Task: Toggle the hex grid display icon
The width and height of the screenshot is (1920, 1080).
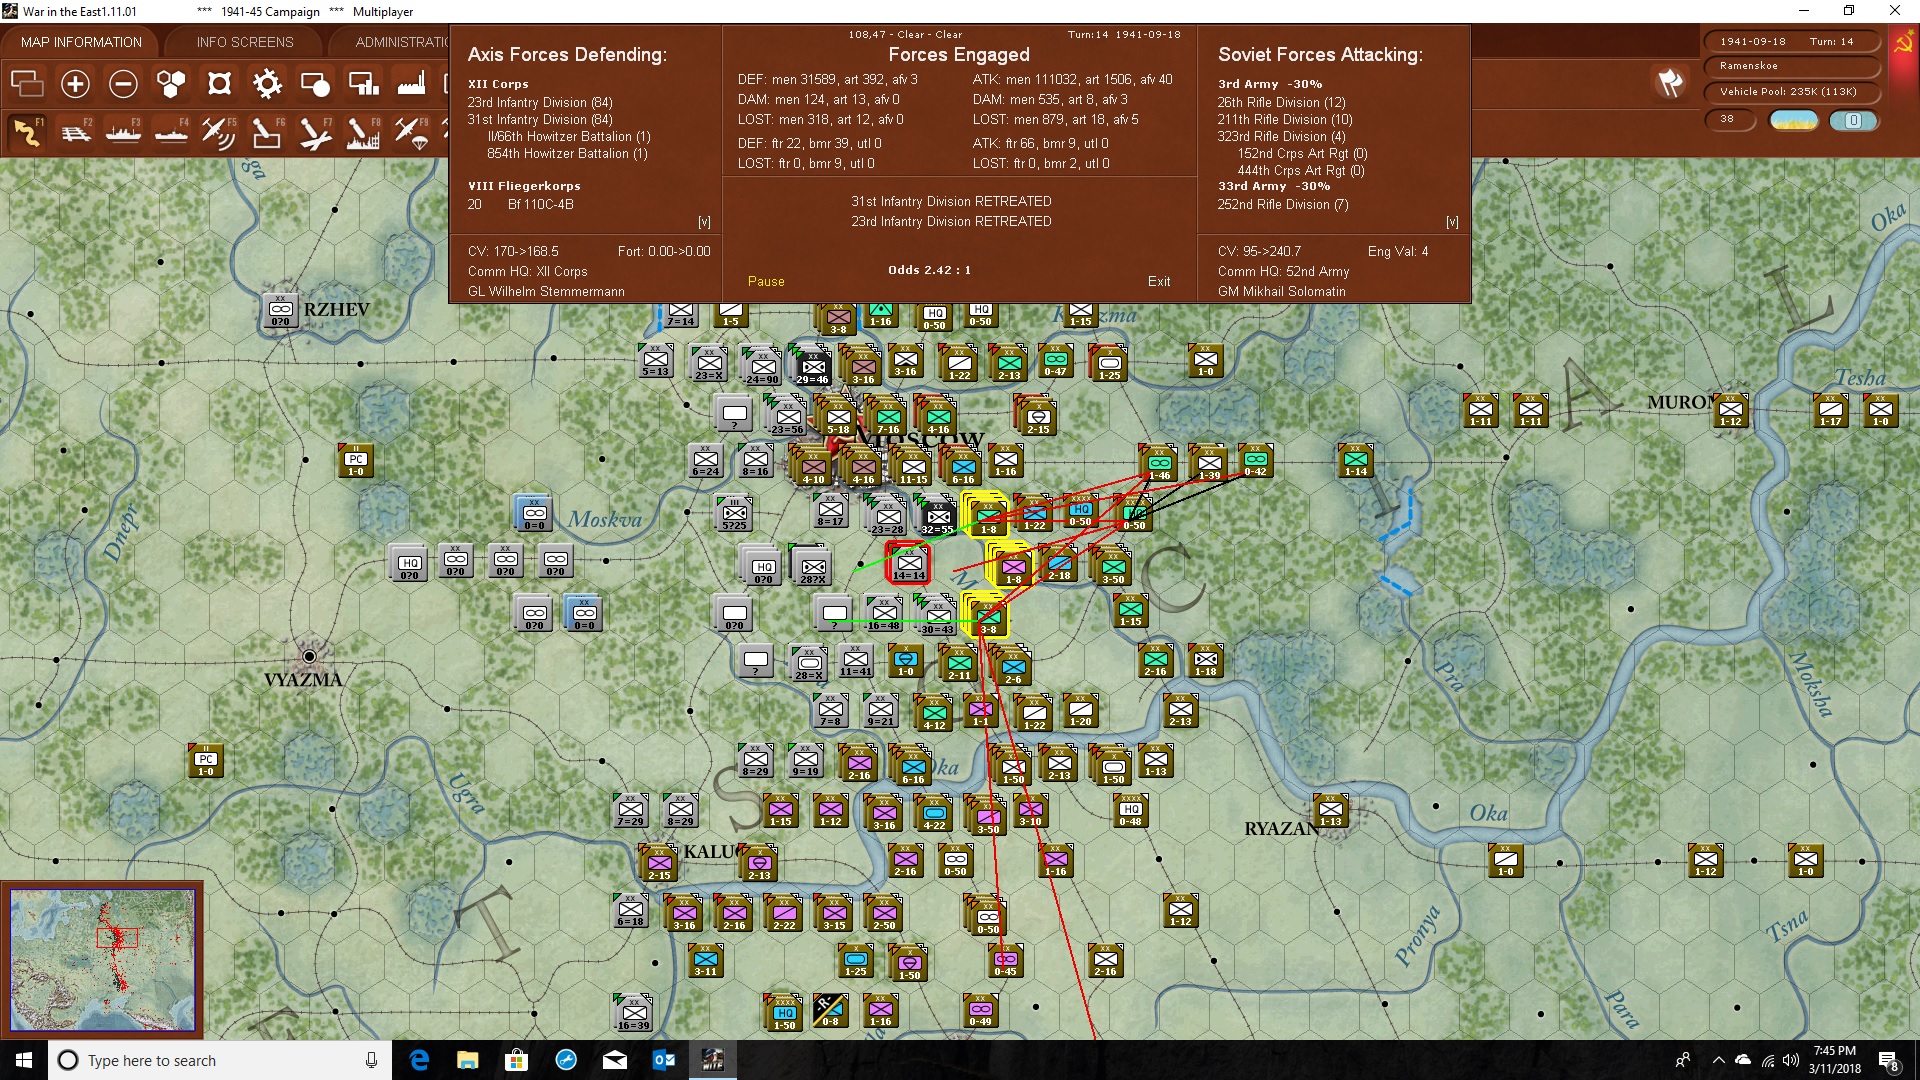Action: click(171, 84)
